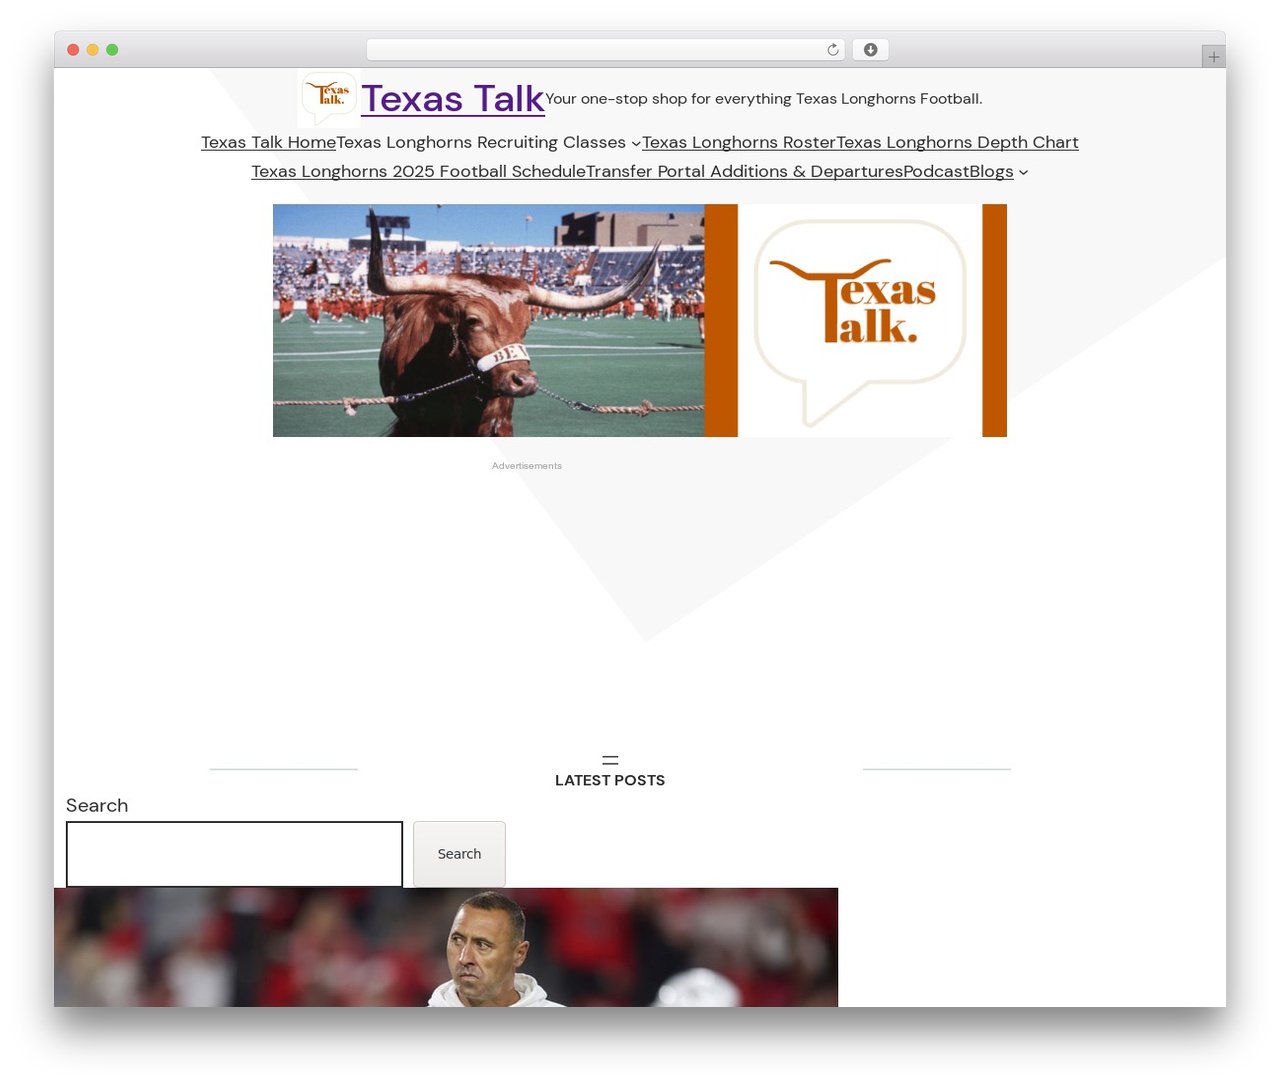This screenshot has height=1084, width=1280.
Task: Click the hamburger menu icon above Latest Posts
Action: pos(610,760)
